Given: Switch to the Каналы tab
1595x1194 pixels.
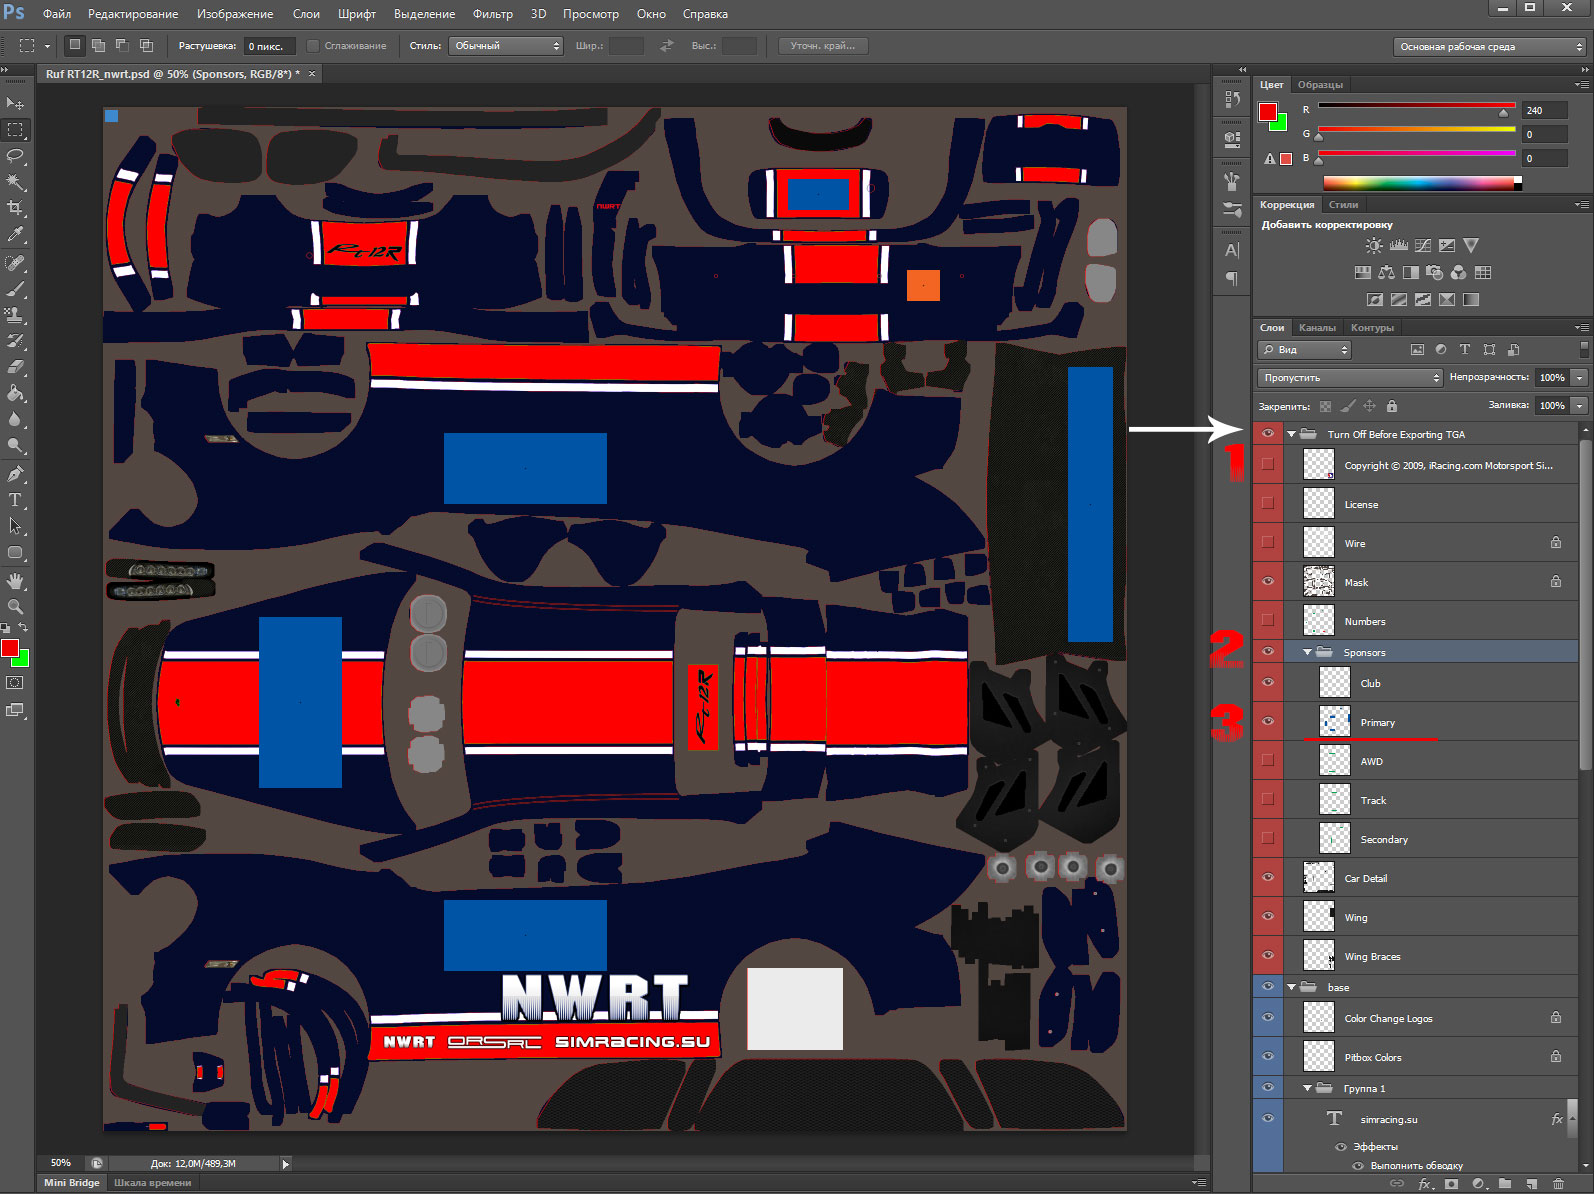Looking at the screenshot, I should point(1316,328).
